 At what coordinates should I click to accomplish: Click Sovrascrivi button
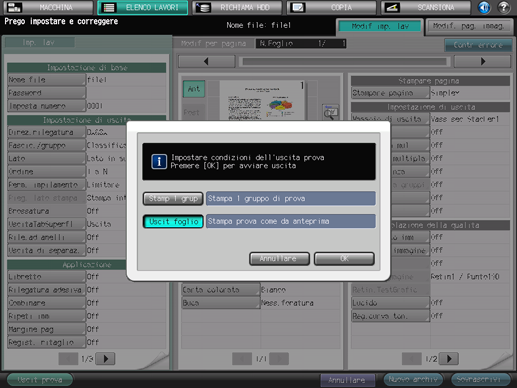pos(480,380)
